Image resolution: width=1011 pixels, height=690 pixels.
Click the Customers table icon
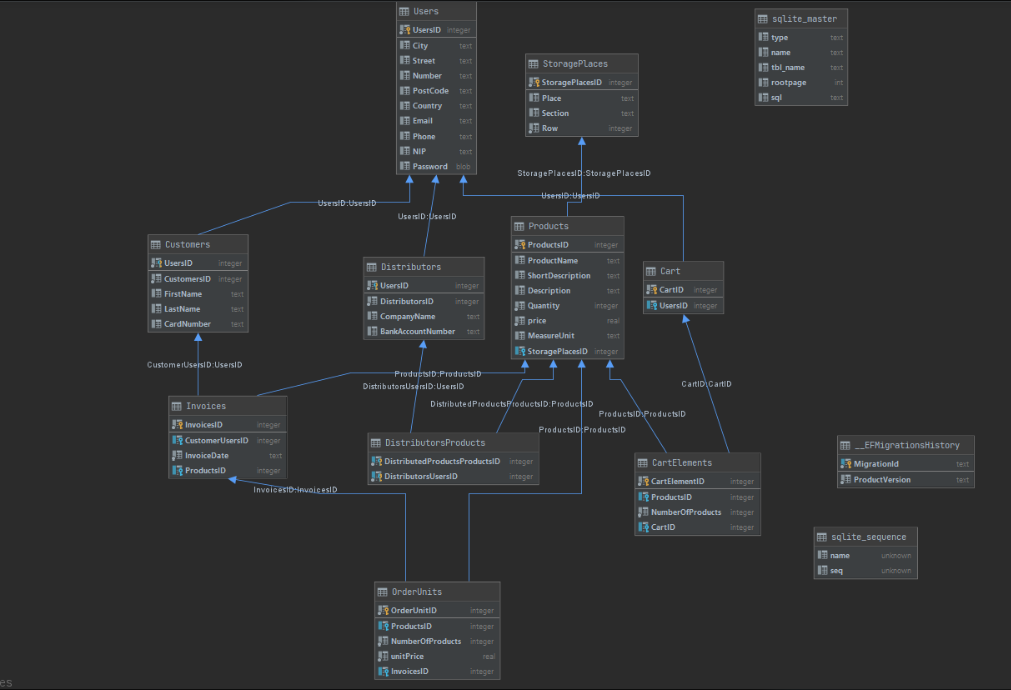pos(155,245)
